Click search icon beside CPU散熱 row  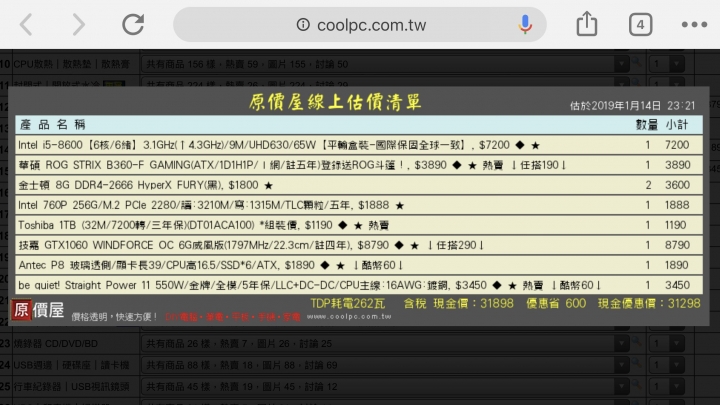coord(637,61)
